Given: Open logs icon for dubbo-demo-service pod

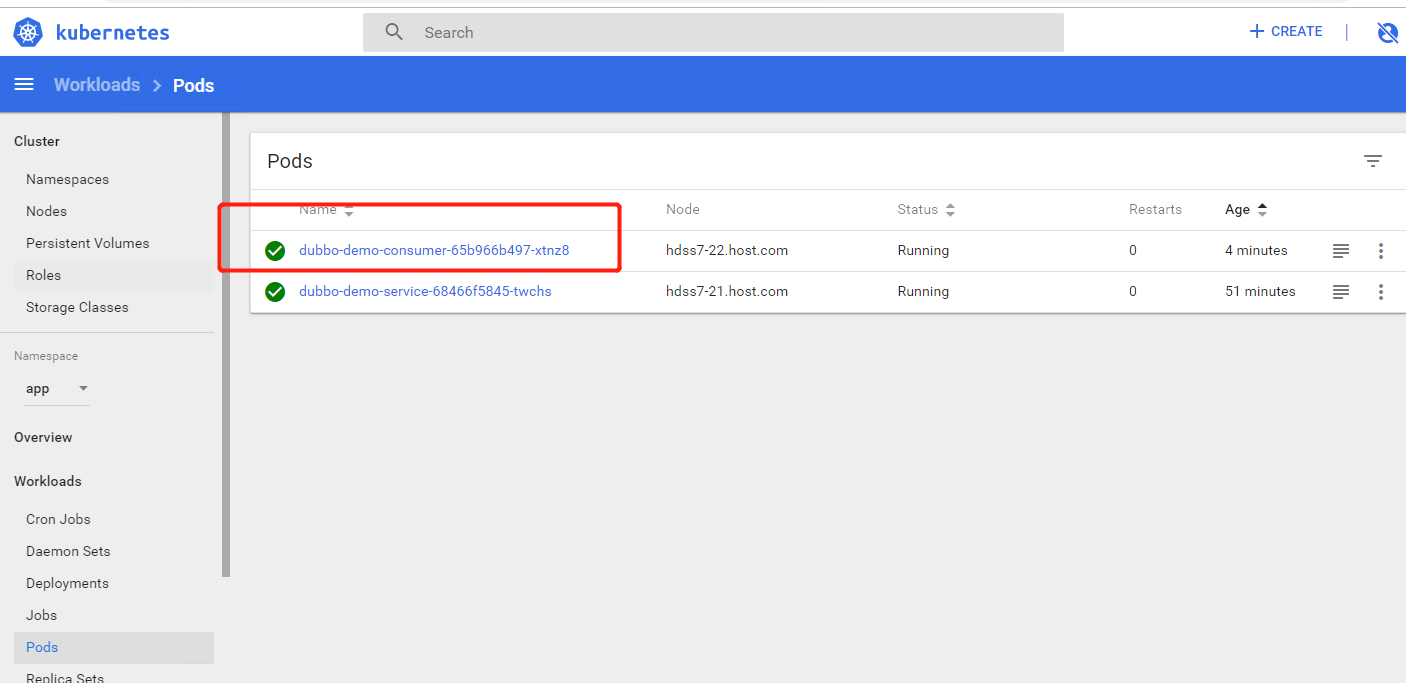Looking at the screenshot, I should tap(1341, 292).
